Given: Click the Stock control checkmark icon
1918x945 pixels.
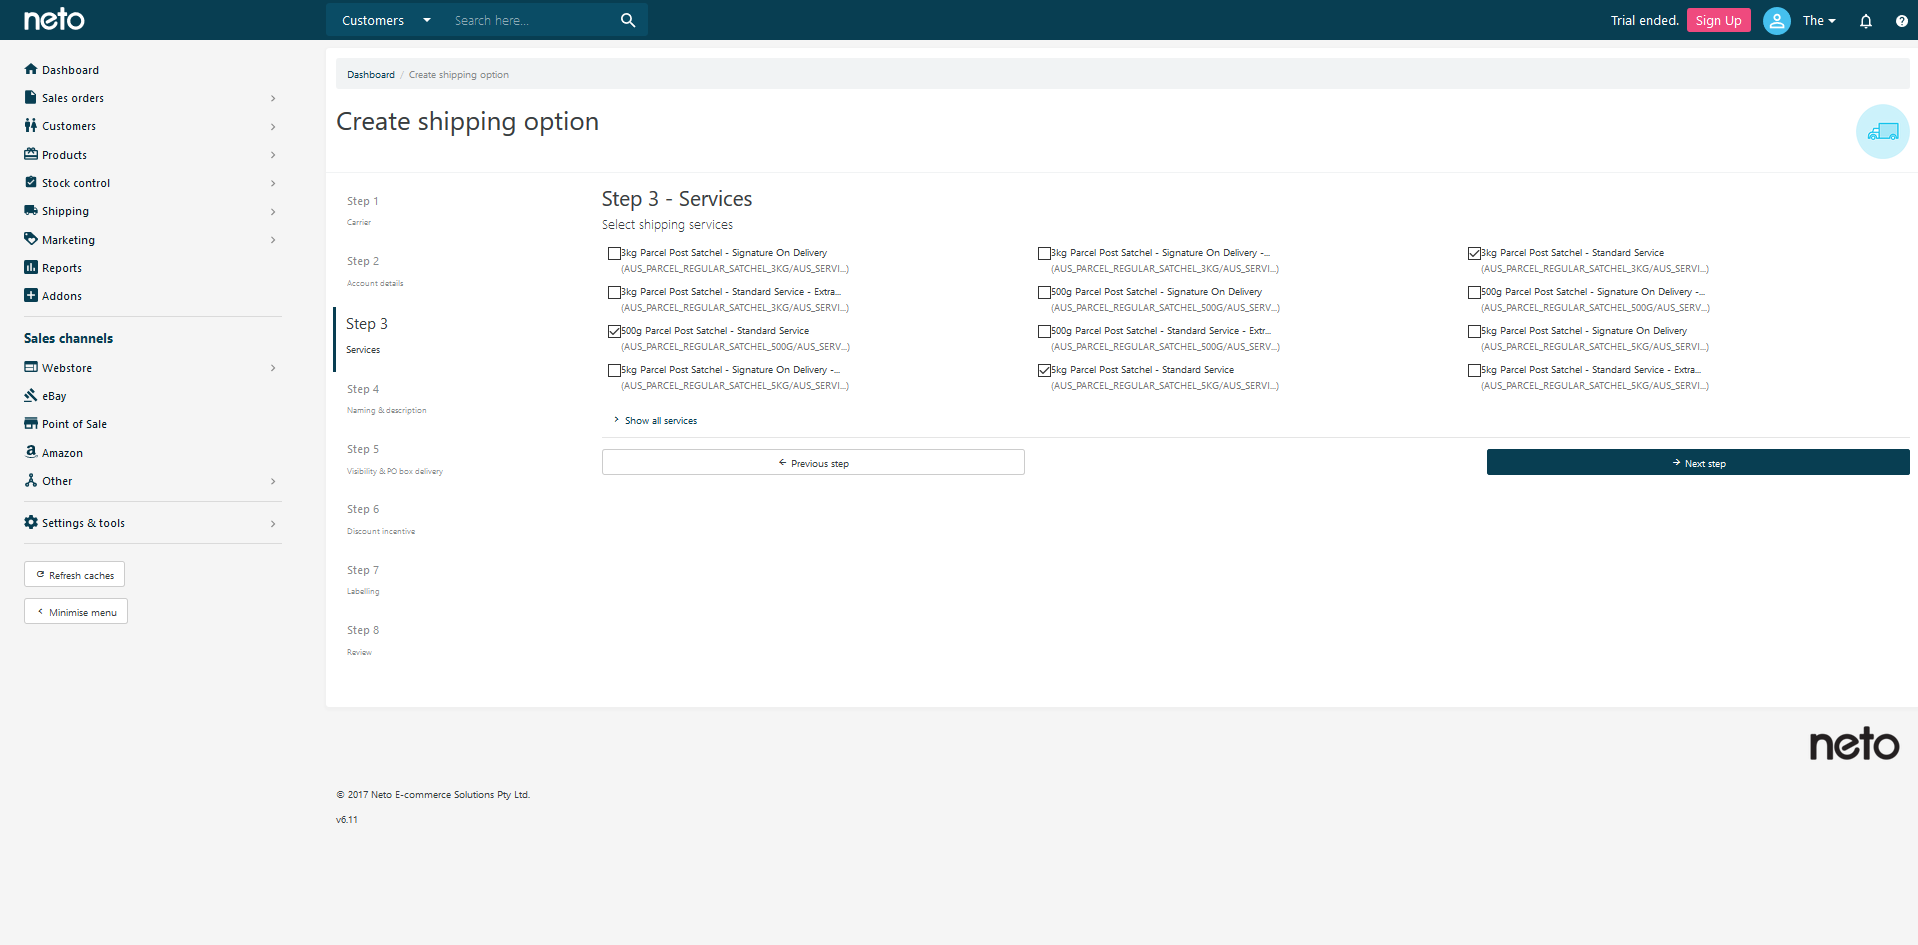Looking at the screenshot, I should point(31,182).
